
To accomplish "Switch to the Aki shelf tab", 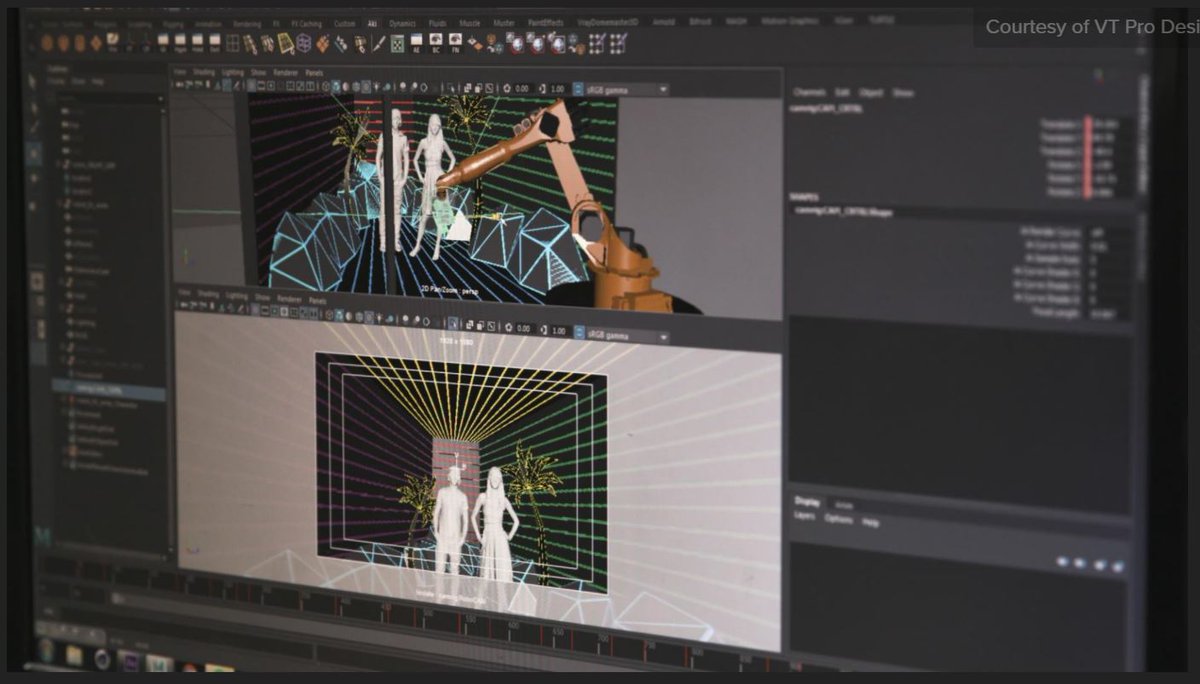I will click(x=372, y=22).
